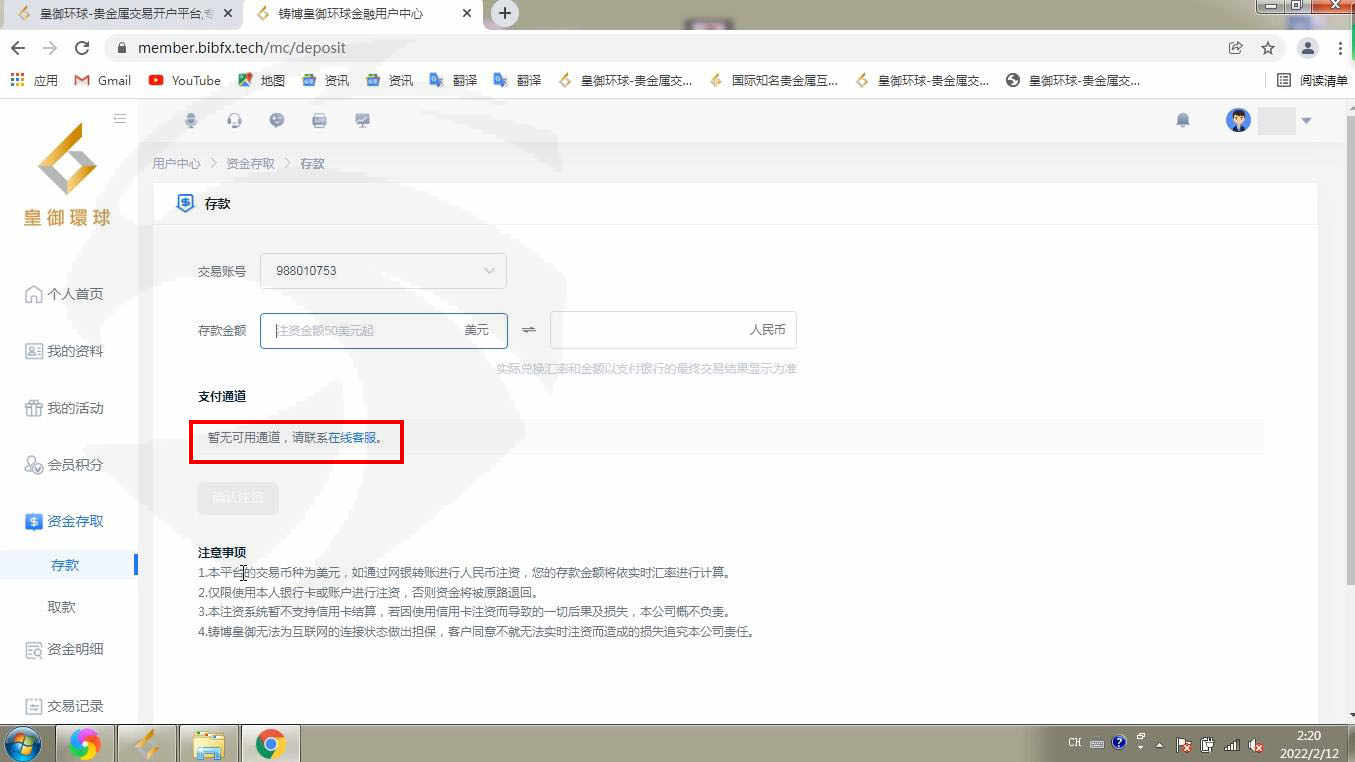Viewport: 1355px width, 762px height.
Task: Click the 注意事项 heading
Action: pos(222,552)
